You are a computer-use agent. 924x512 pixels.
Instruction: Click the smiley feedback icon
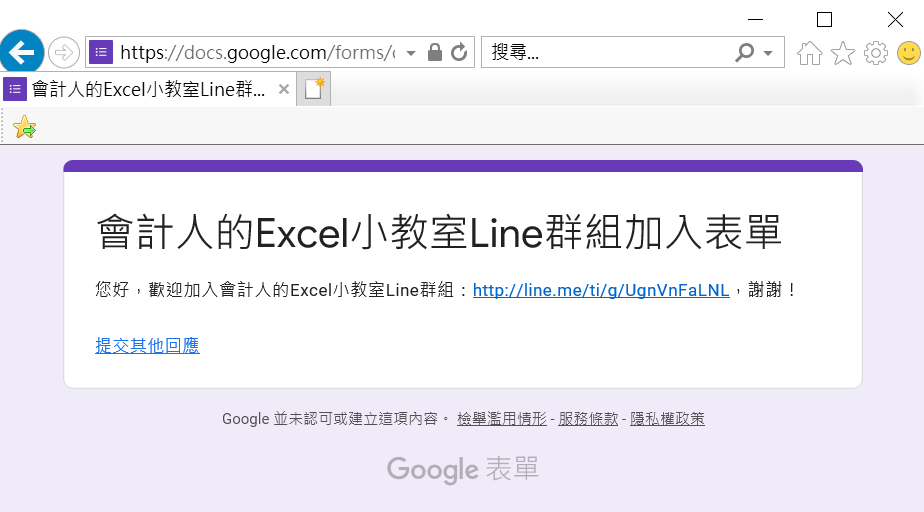(909, 53)
